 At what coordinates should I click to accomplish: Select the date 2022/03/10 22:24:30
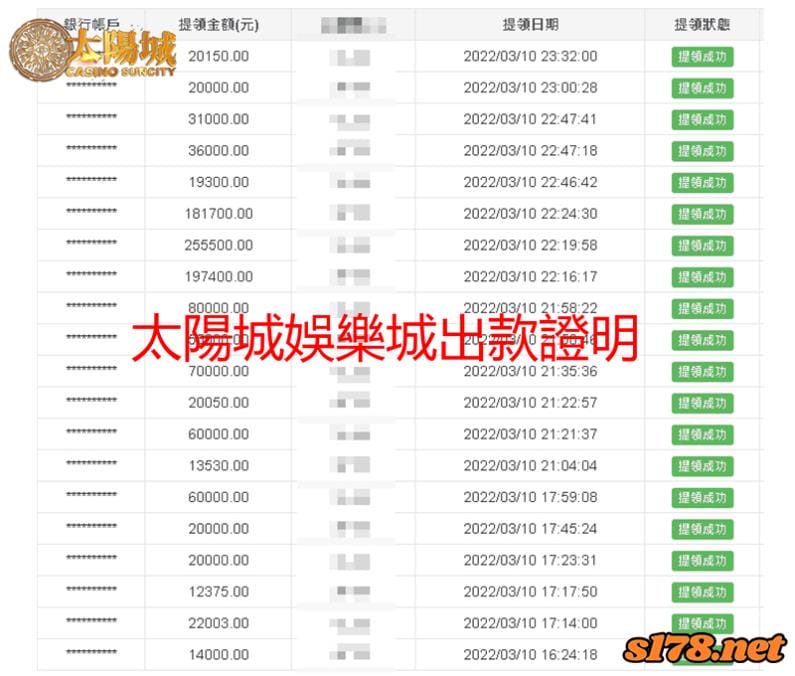pyautogui.click(x=530, y=214)
